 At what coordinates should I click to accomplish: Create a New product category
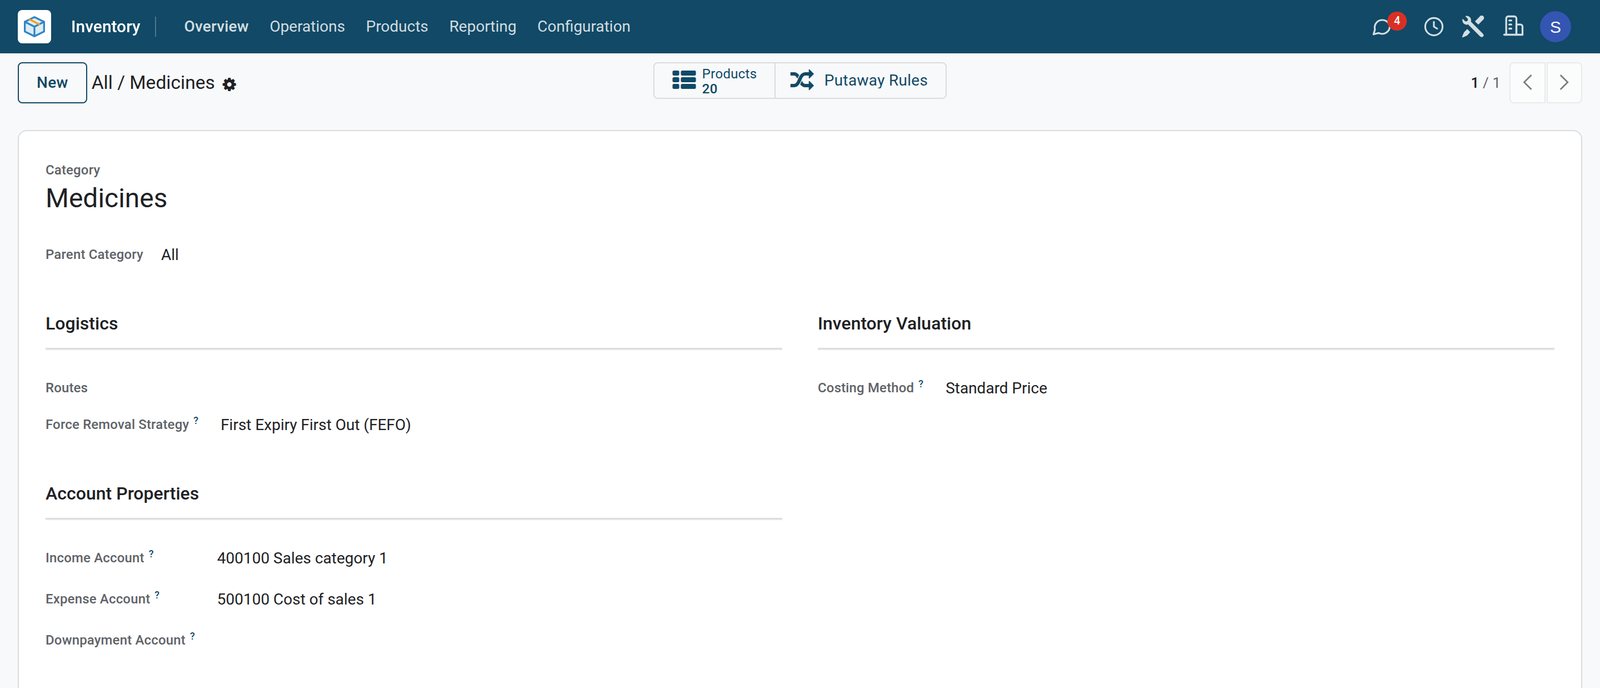tap(52, 83)
